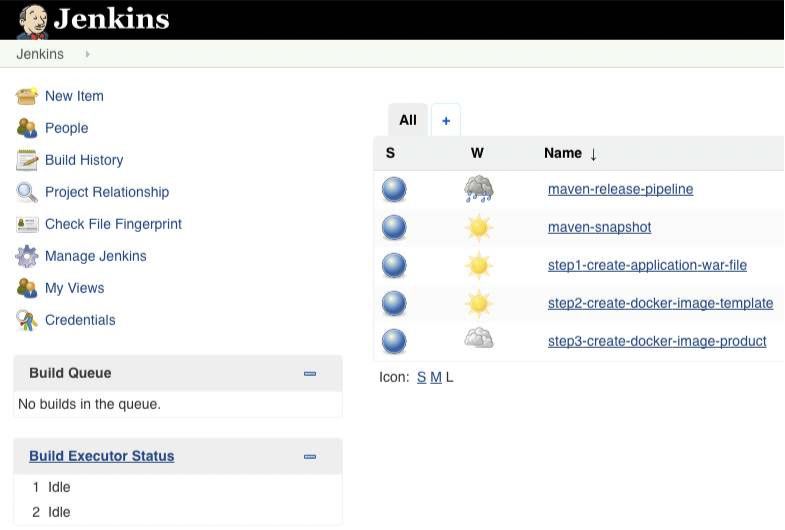Click the Jenkins breadcrumb link
The height and width of the screenshot is (530, 785).
(x=40, y=54)
